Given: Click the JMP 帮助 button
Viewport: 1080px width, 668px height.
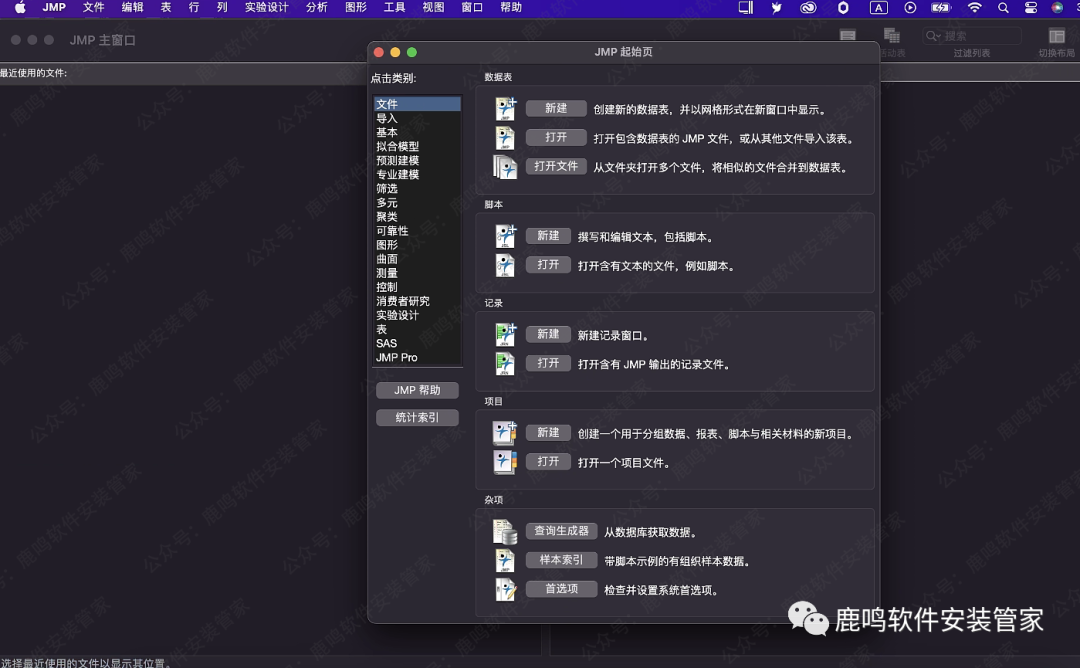Looking at the screenshot, I should (417, 390).
